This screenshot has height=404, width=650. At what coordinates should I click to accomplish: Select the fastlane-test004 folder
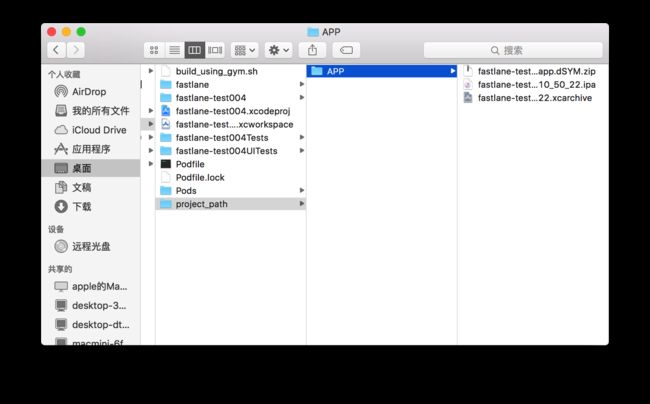coord(230,98)
